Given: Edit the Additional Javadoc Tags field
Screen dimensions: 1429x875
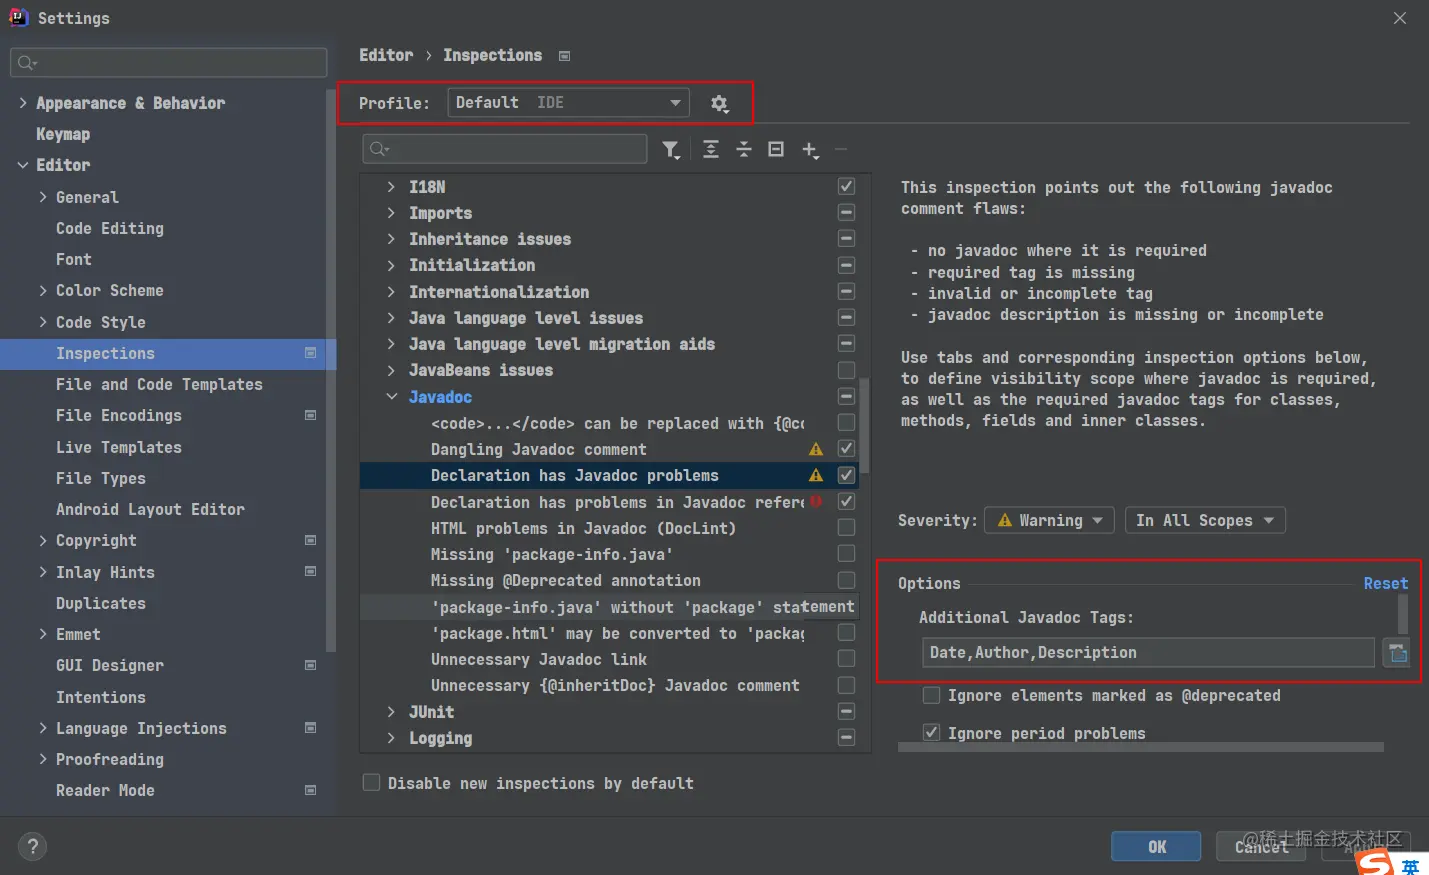Looking at the screenshot, I should click(1147, 653).
